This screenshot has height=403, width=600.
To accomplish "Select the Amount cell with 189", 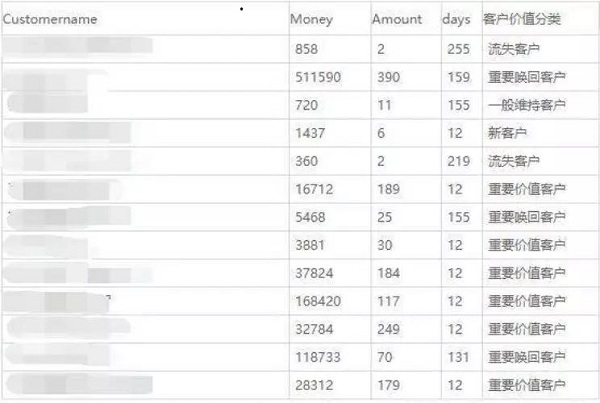I will 387,189.
